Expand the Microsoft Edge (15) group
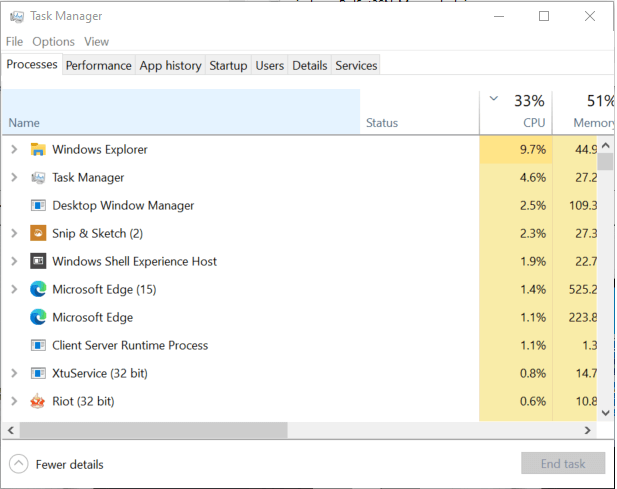 tap(14, 289)
